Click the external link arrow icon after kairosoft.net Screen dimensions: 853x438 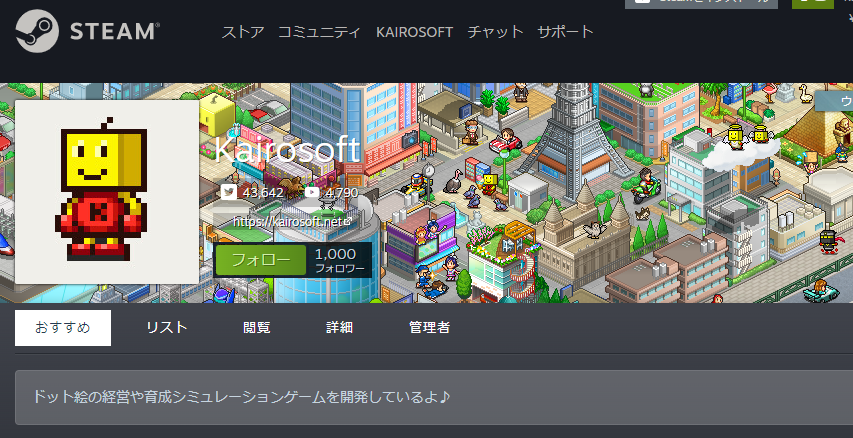tap(348, 221)
